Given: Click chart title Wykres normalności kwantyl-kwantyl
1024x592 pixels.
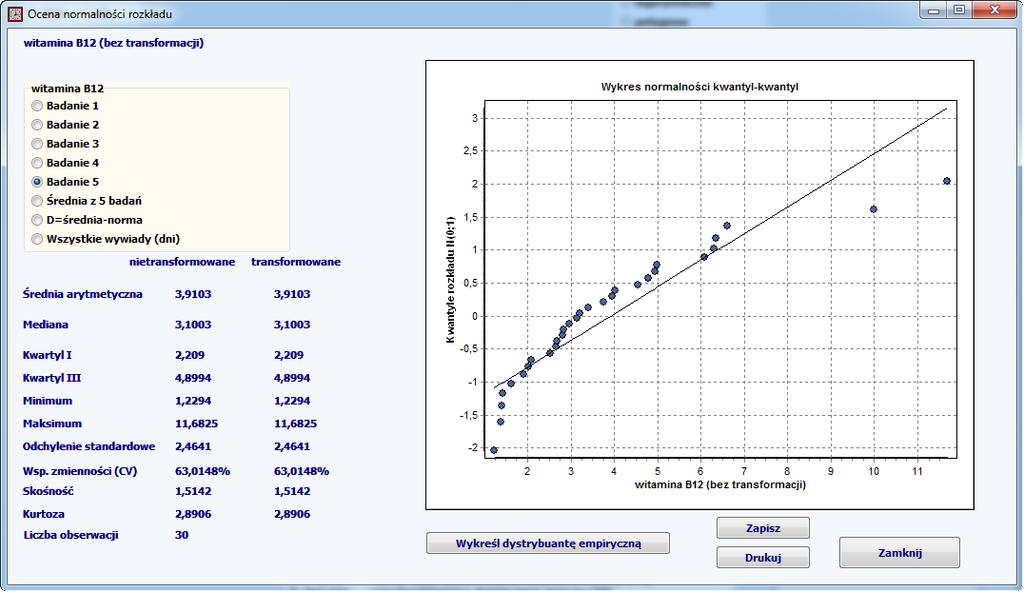Looking at the screenshot, I should pyautogui.click(x=699, y=87).
